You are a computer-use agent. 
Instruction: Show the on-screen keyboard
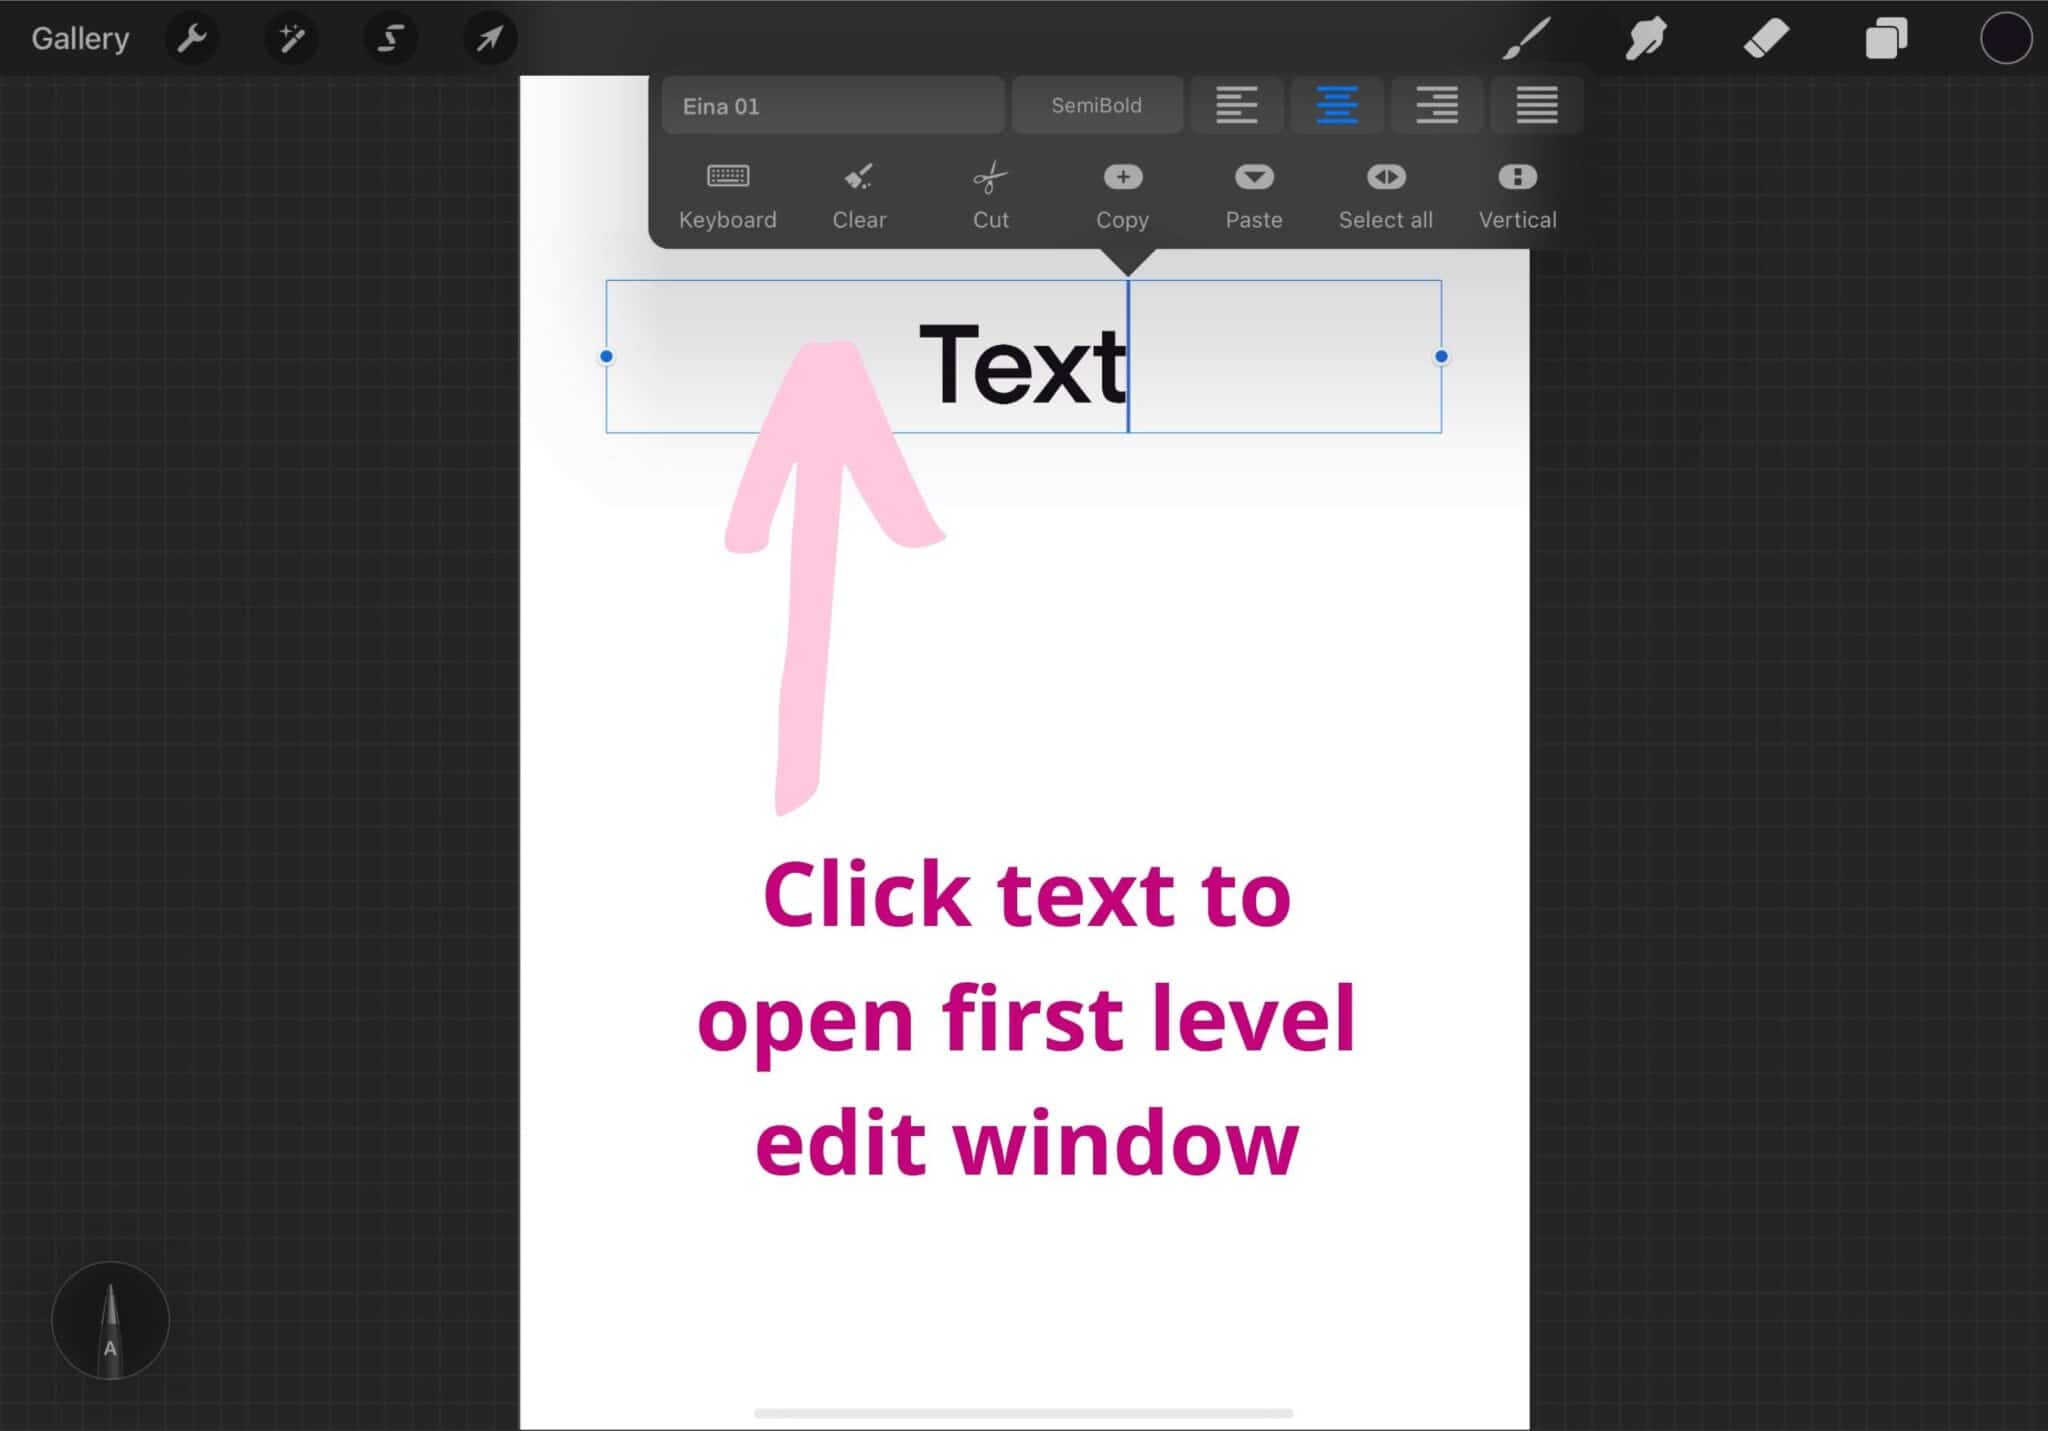pyautogui.click(x=728, y=192)
